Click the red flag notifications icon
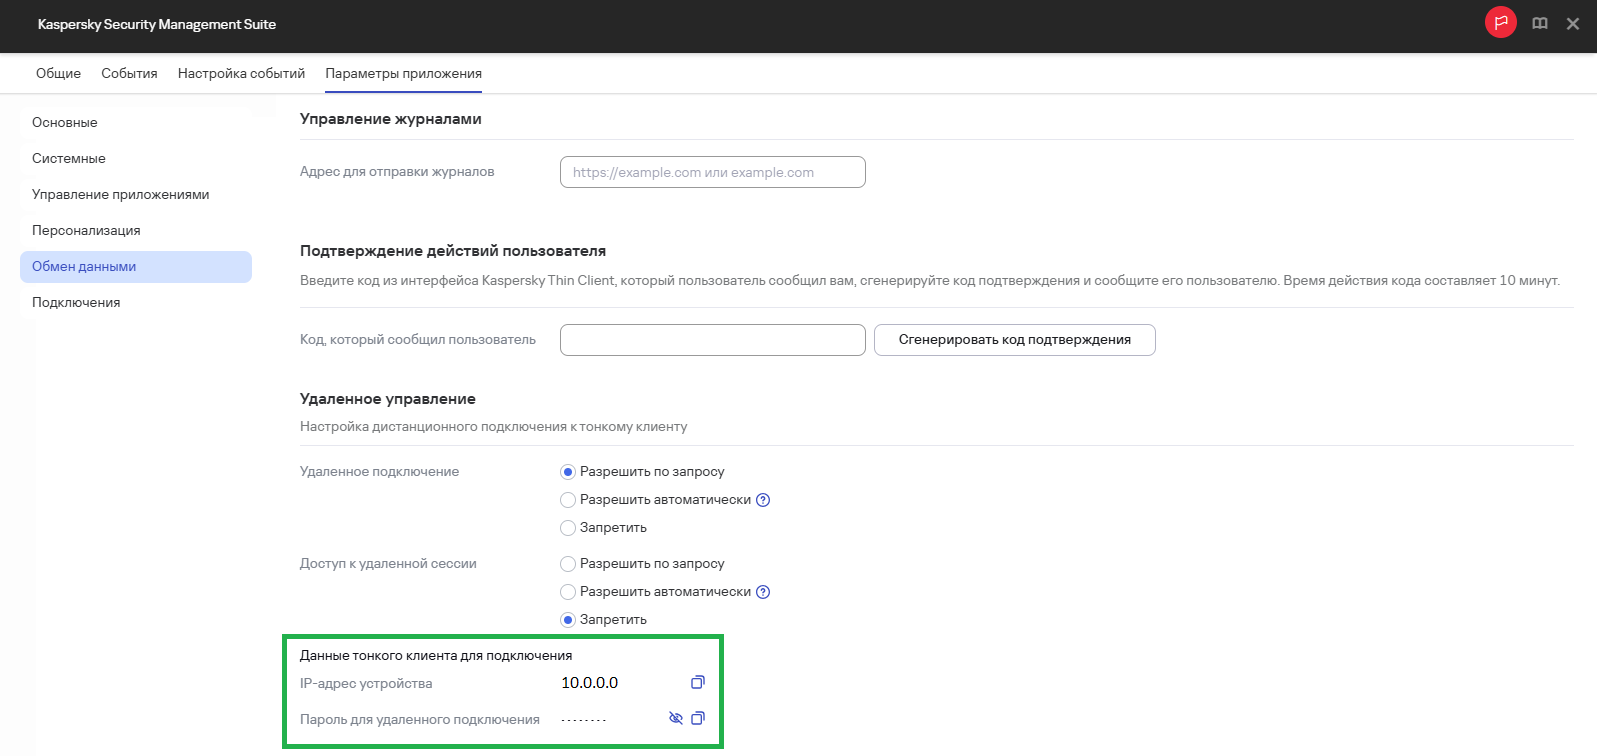 (1500, 23)
